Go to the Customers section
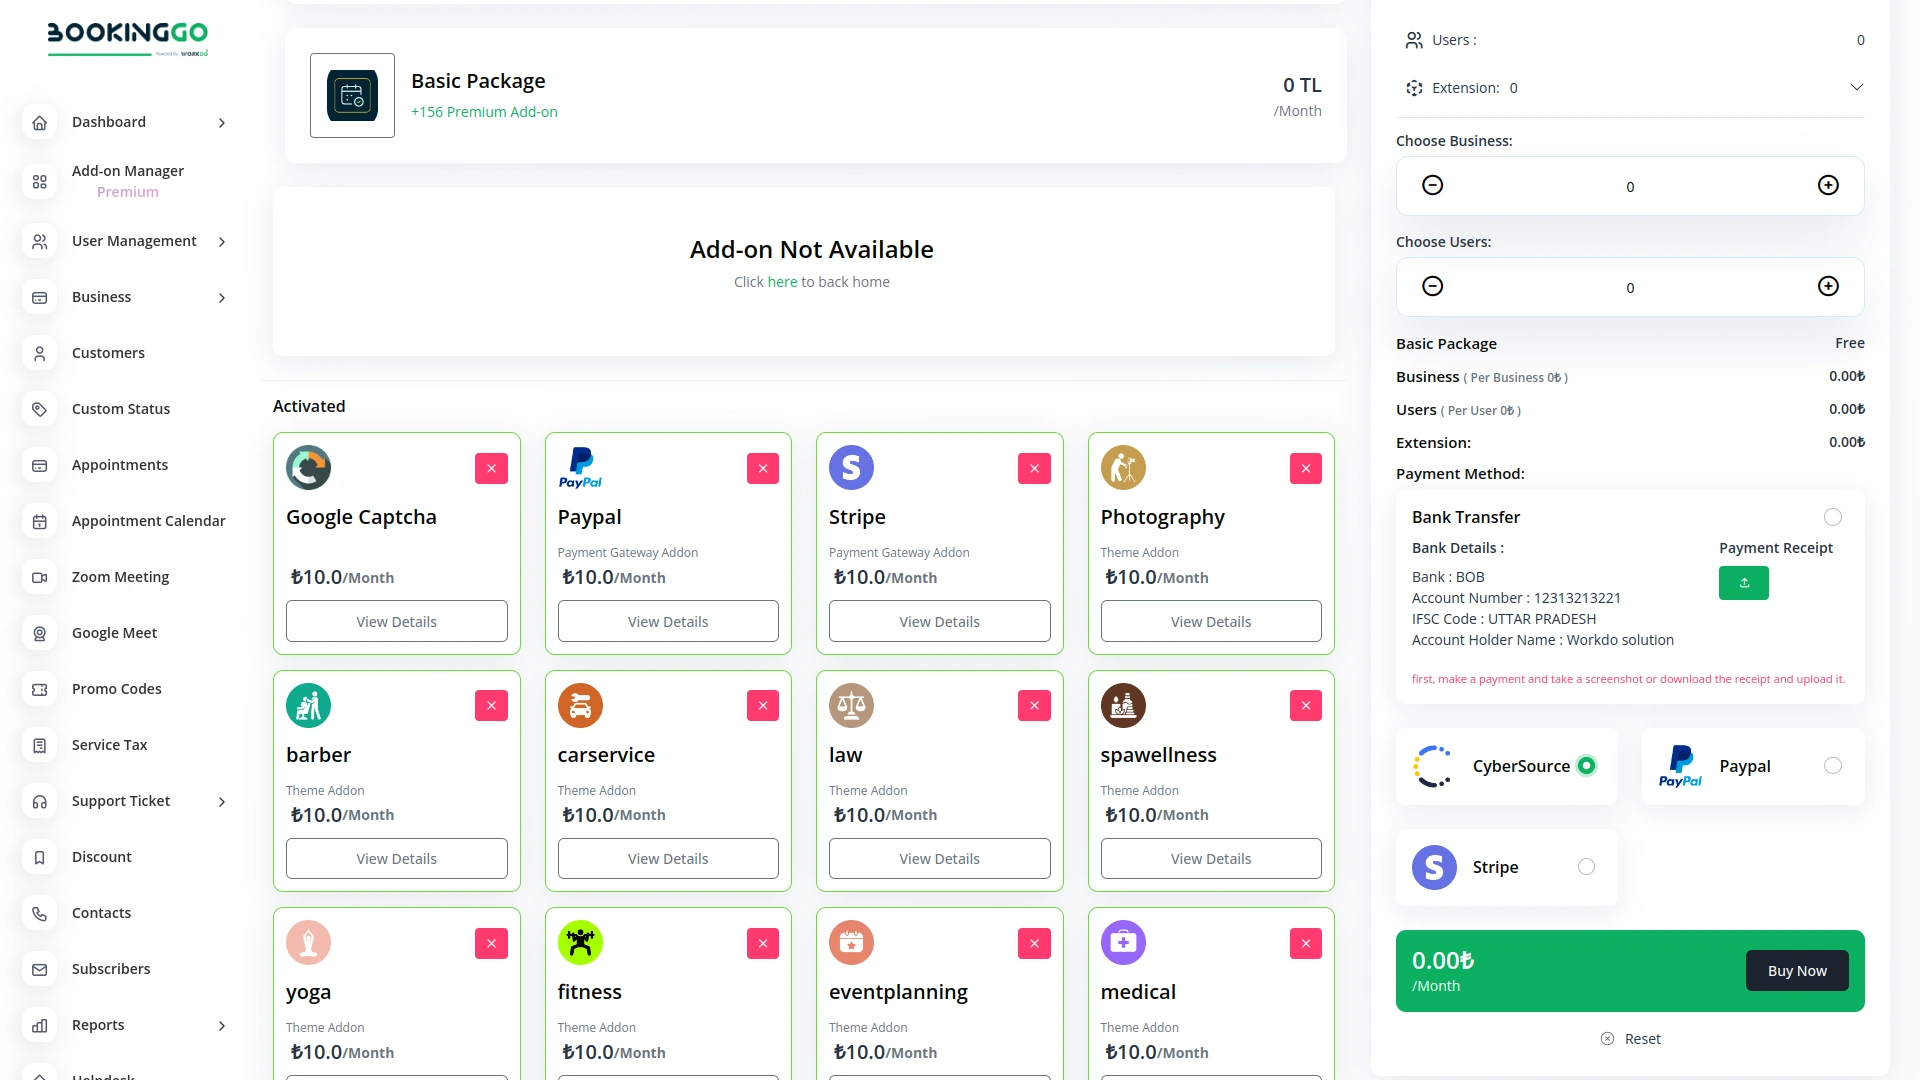 pos(108,353)
